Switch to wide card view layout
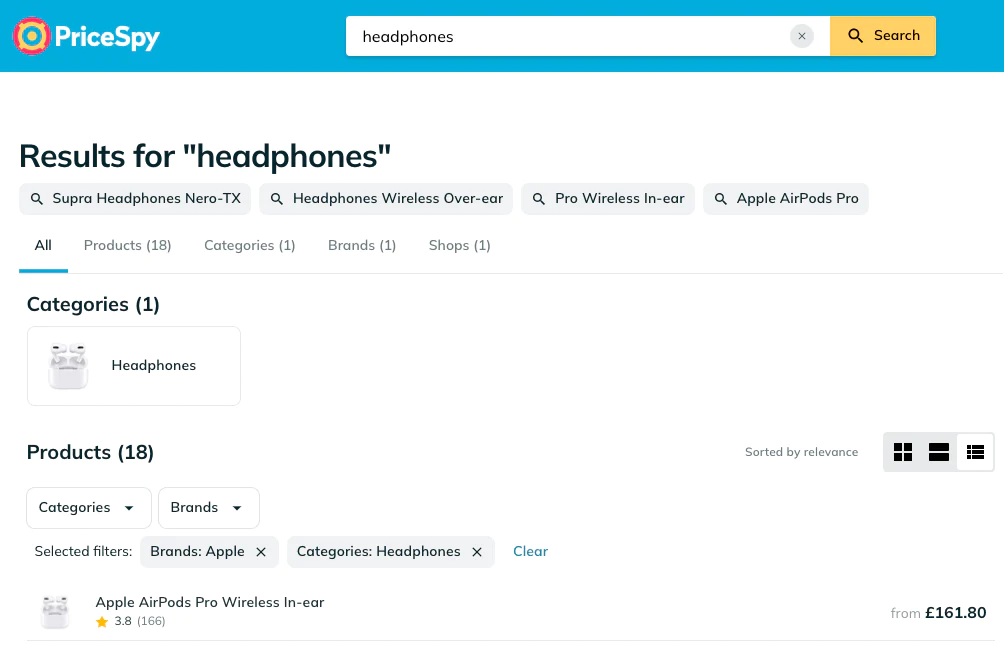Screen dimensions: 1004x647 pos(939,452)
